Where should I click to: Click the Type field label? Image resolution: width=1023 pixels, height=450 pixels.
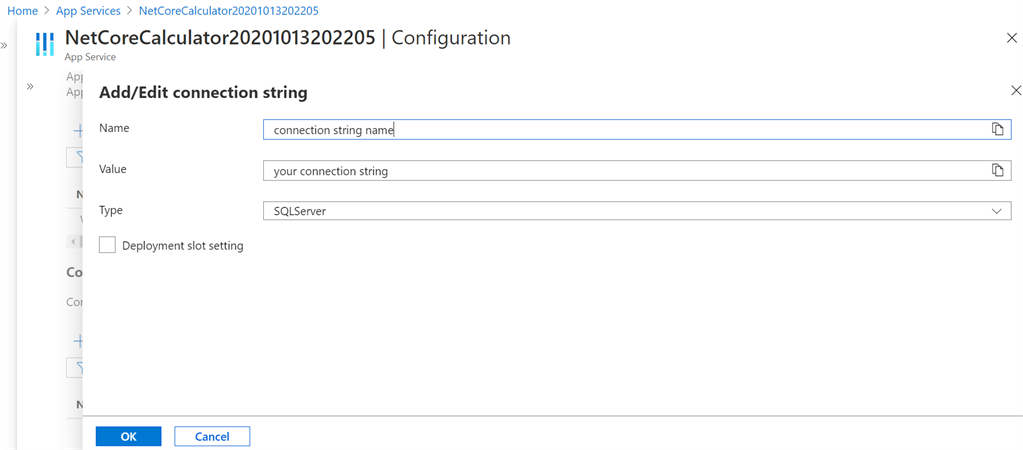coord(111,210)
